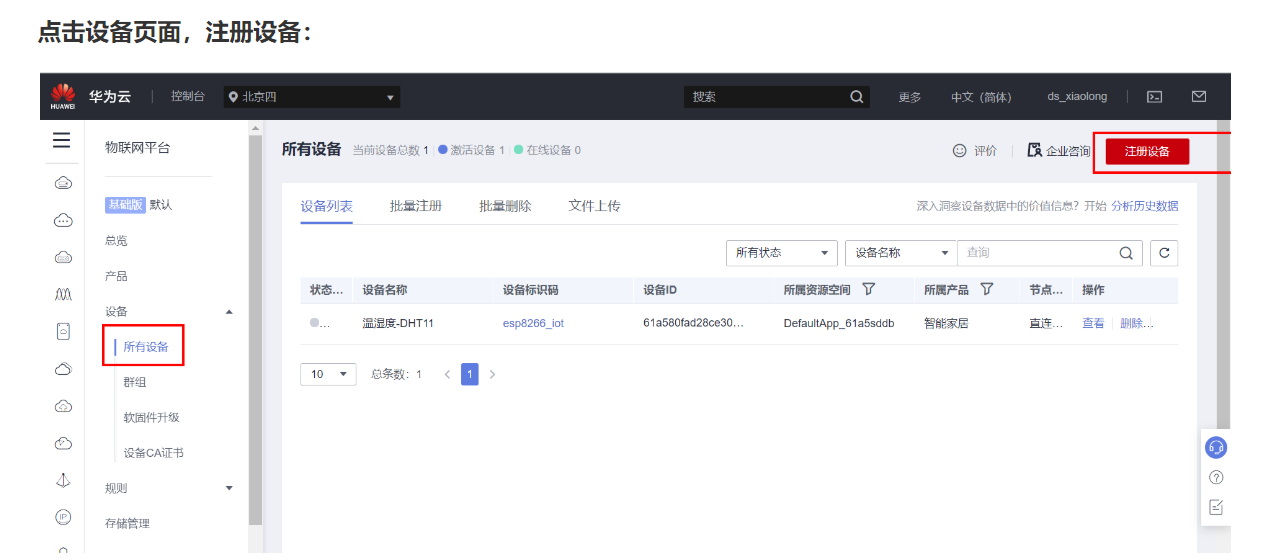This screenshot has height=560, width=1269.
Task: Click the 激活设备 1 counter
Action: pyautogui.click(x=471, y=150)
